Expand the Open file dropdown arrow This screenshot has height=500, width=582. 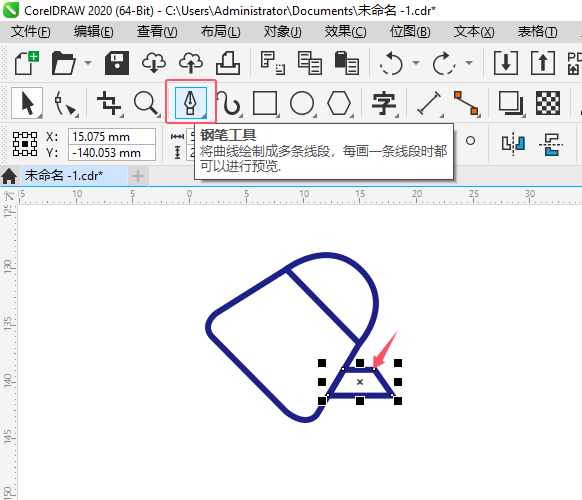coord(88,63)
